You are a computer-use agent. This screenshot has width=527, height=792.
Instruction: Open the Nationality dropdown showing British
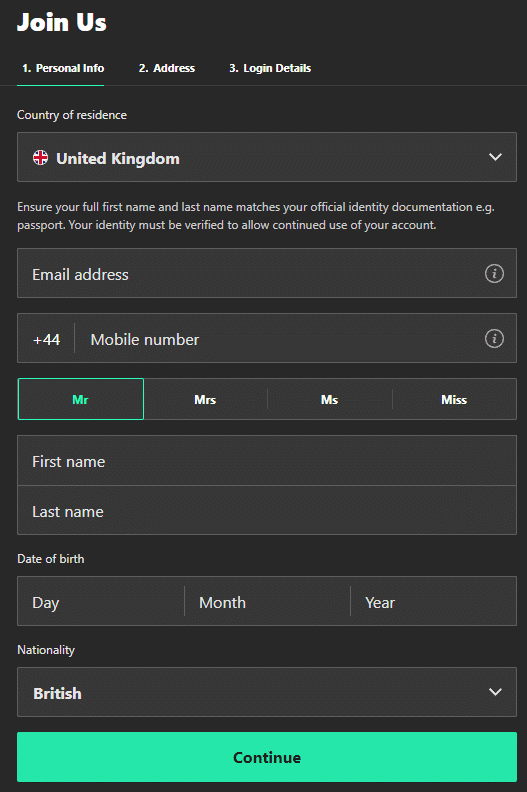coord(267,692)
